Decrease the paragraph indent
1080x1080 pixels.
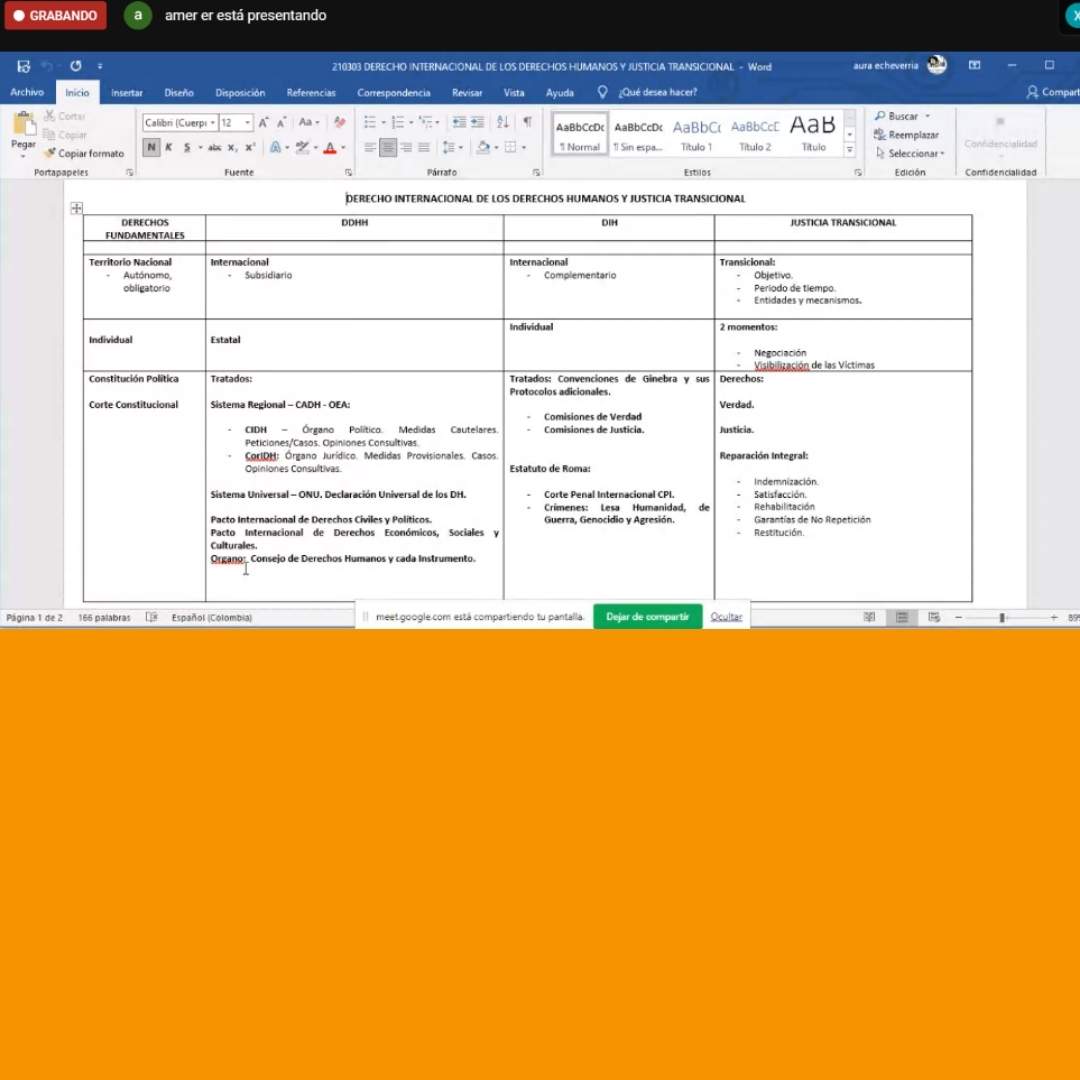click(459, 123)
